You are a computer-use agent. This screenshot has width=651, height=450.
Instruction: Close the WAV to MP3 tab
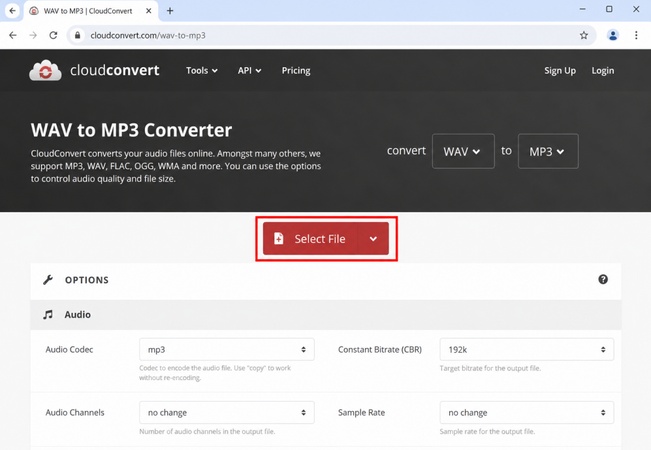point(148,11)
